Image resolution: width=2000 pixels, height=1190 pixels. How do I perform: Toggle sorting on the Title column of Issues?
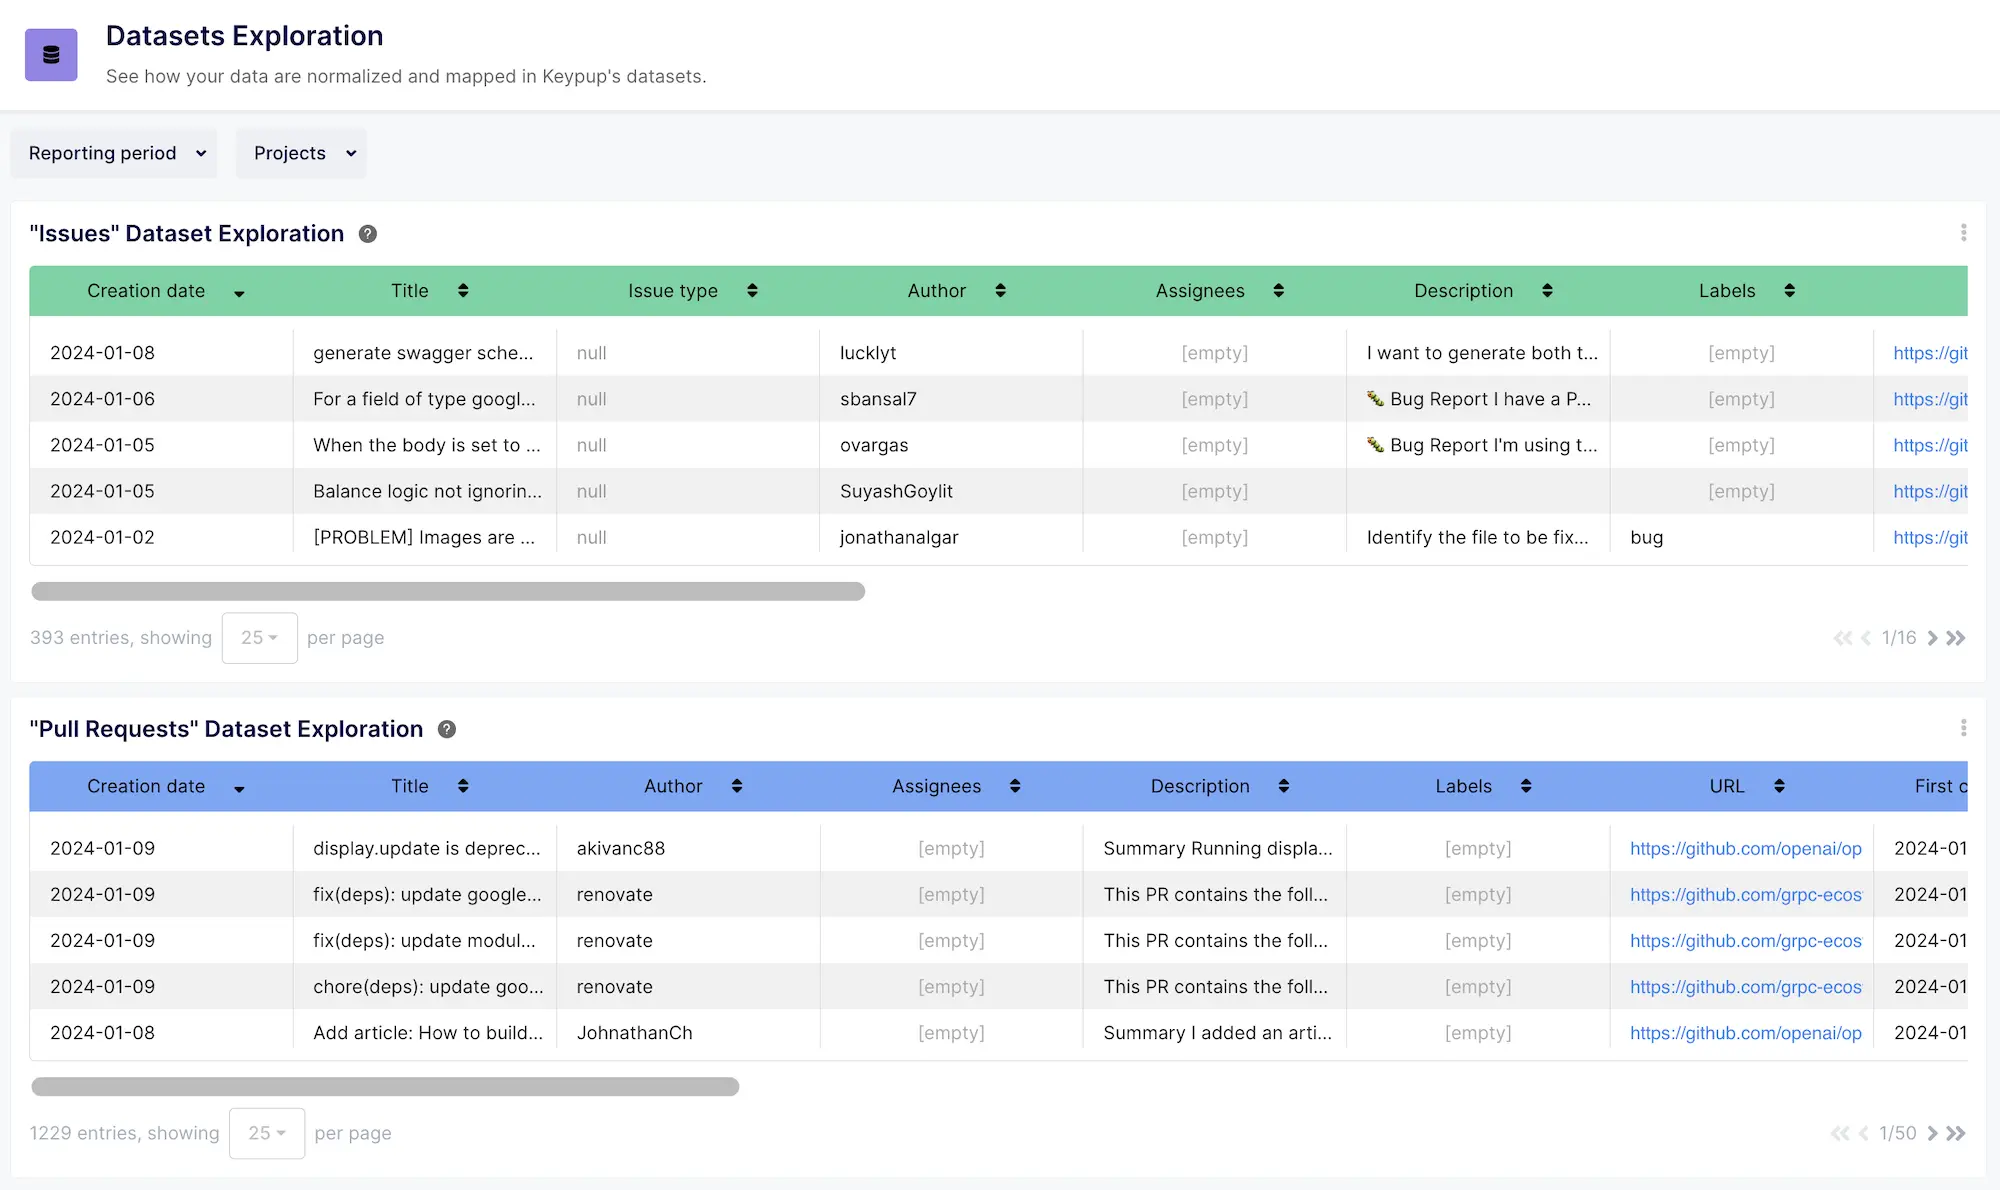463,291
